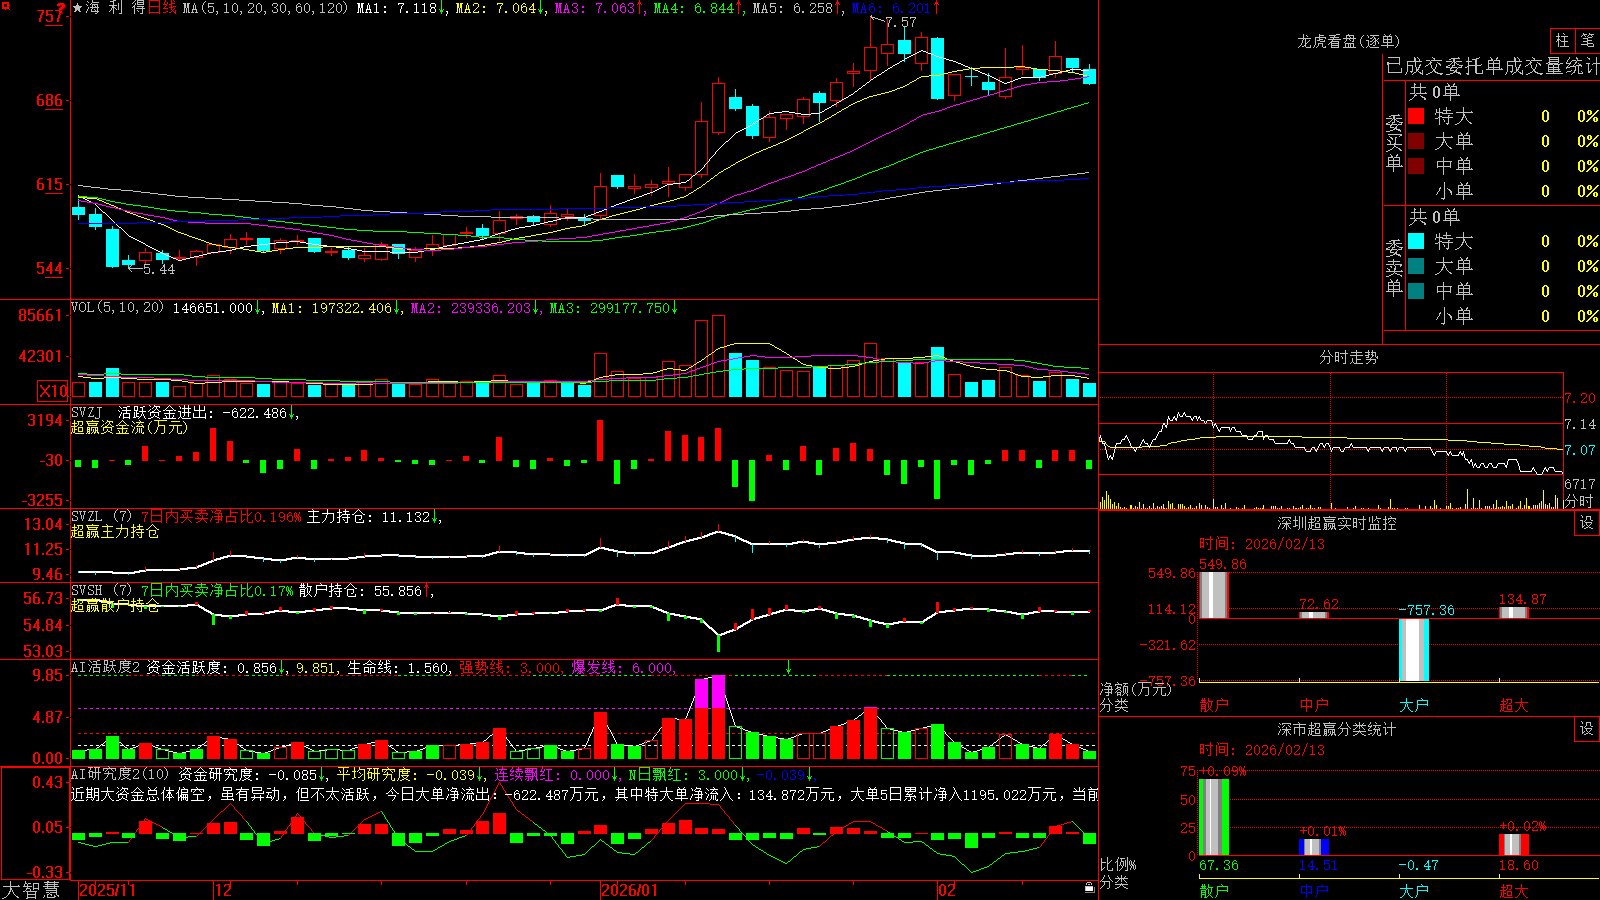Click the 7.07 price on intraday axis
This screenshot has width=1600, height=900.
[1580, 450]
